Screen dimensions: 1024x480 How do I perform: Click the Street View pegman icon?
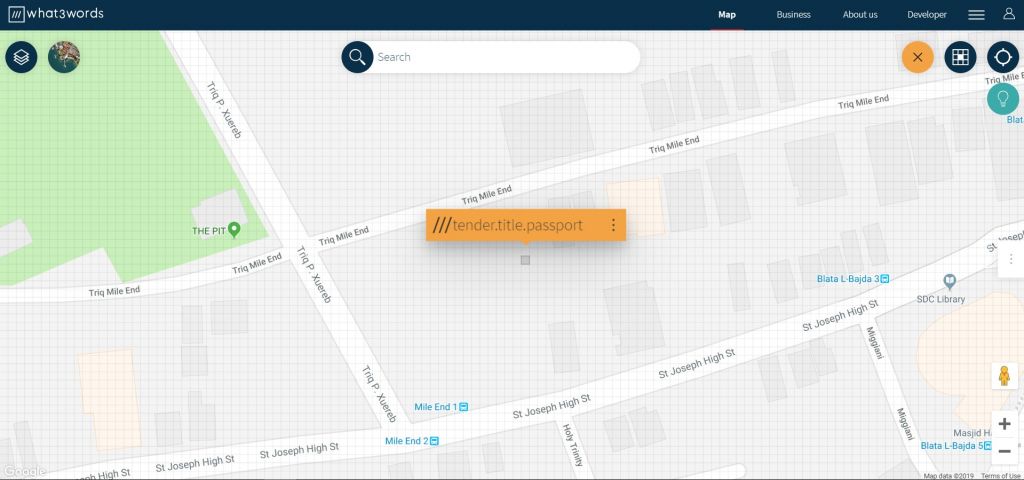click(x=1004, y=376)
